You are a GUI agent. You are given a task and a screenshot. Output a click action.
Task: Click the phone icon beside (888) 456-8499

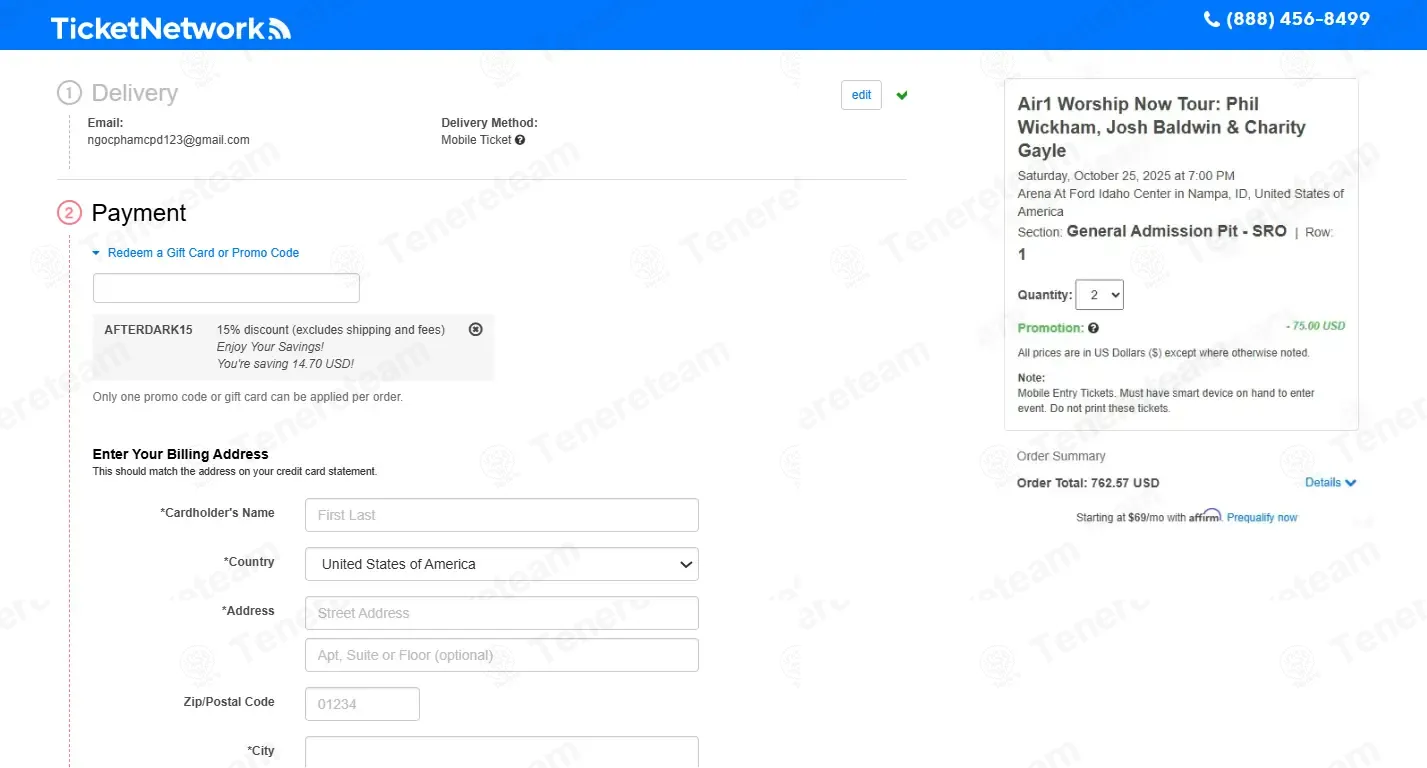tap(1211, 19)
